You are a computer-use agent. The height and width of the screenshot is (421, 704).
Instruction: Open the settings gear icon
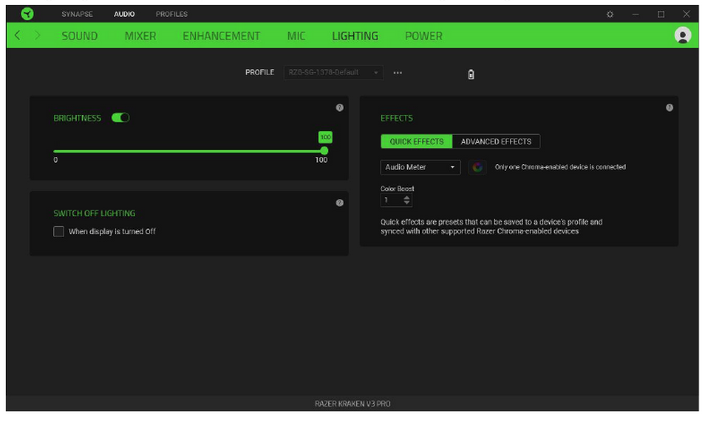click(610, 14)
